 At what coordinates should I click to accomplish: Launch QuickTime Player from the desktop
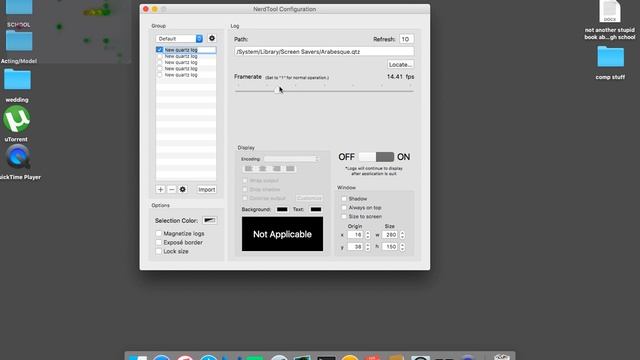(18, 157)
